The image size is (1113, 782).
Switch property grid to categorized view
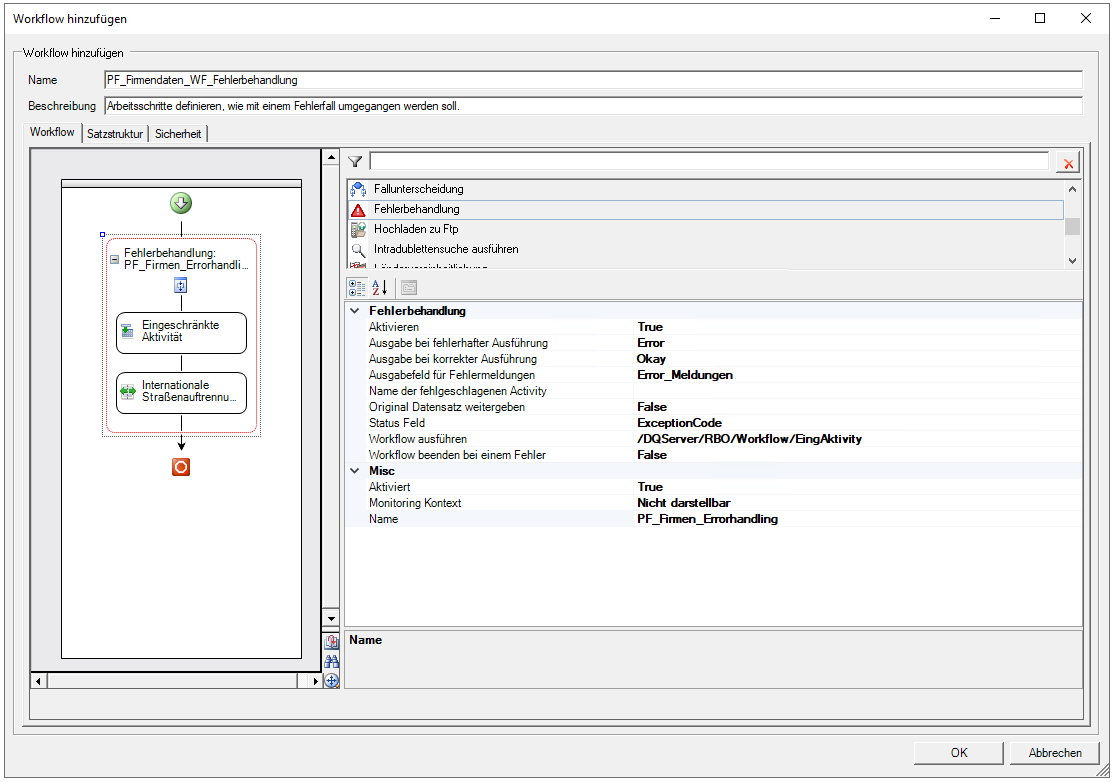356,287
